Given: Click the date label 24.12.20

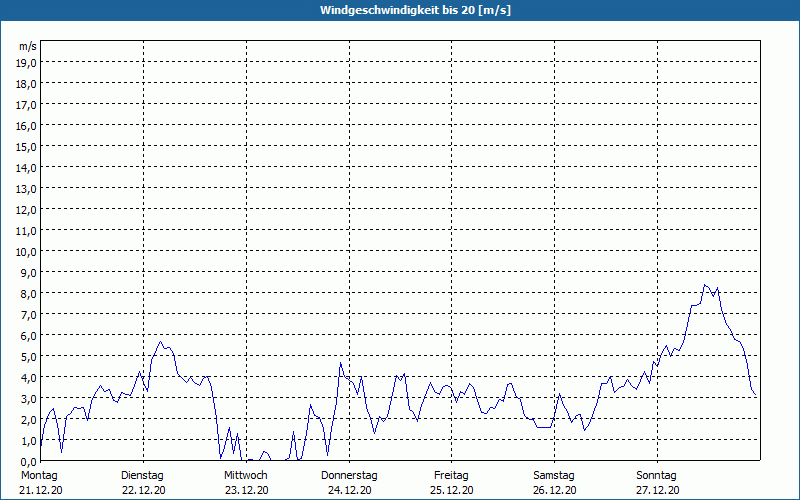Looking at the screenshot, I should [349, 490].
